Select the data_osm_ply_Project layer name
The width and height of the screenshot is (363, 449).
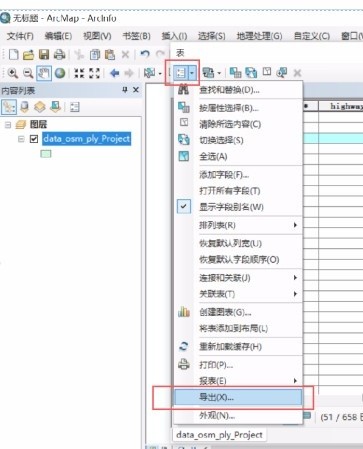pyautogui.click(x=87, y=139)
